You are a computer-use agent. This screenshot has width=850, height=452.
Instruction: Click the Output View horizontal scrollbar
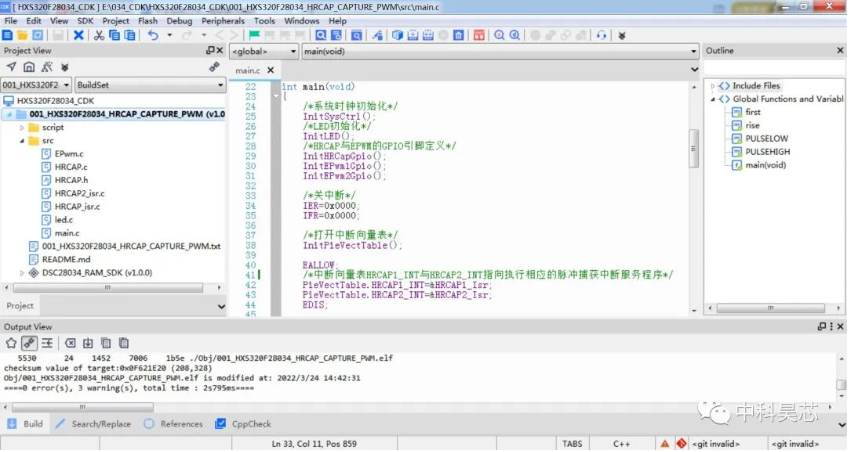(x=82, y=407)
